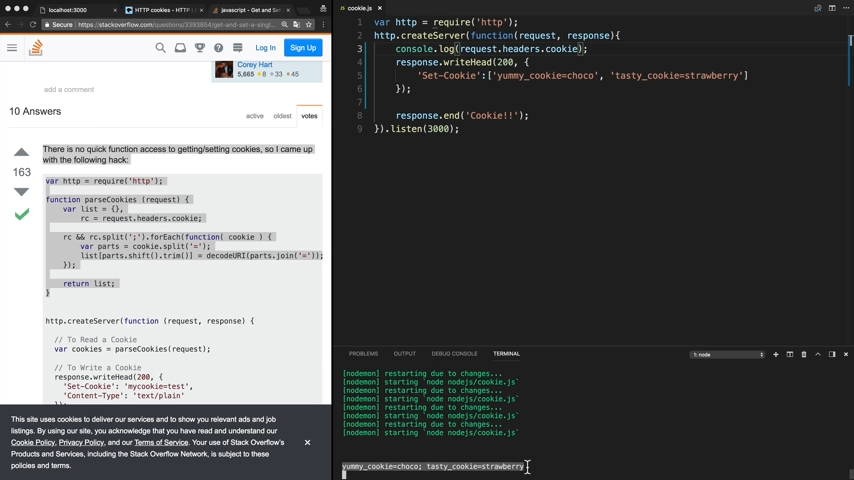
Task: Split the terminal panel
Action: [789, 354]
